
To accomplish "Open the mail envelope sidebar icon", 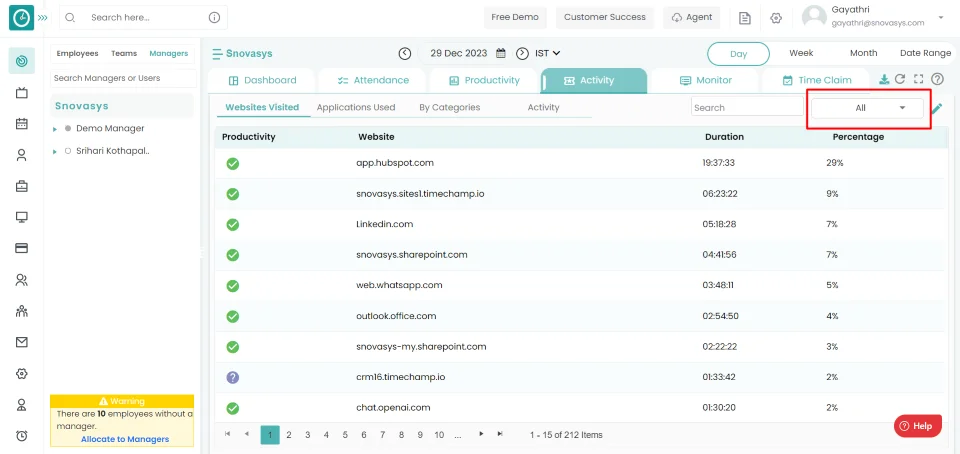I will (21, 343).
